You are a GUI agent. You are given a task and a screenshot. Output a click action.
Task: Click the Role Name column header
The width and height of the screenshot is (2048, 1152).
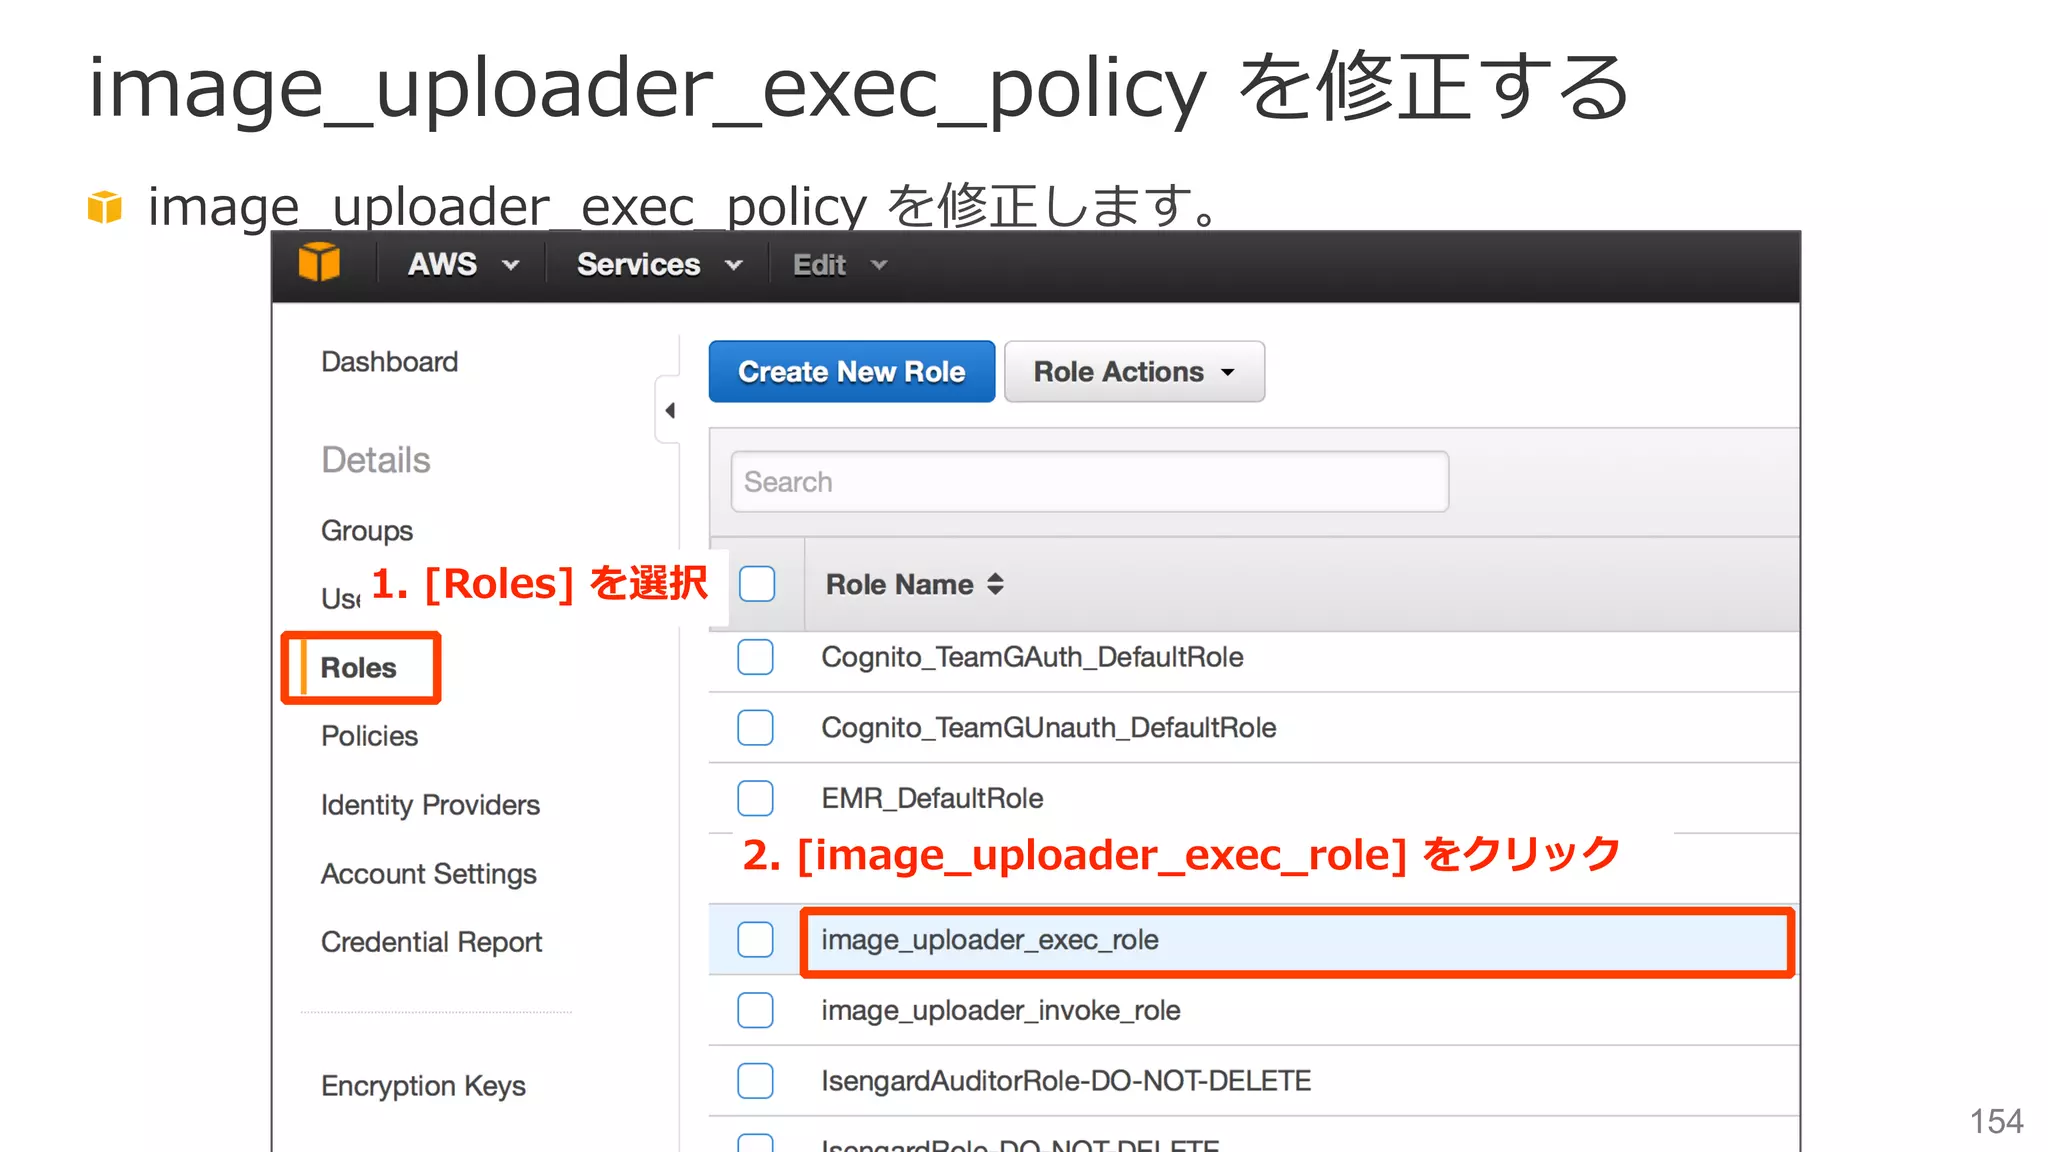[x=899, y=584]
